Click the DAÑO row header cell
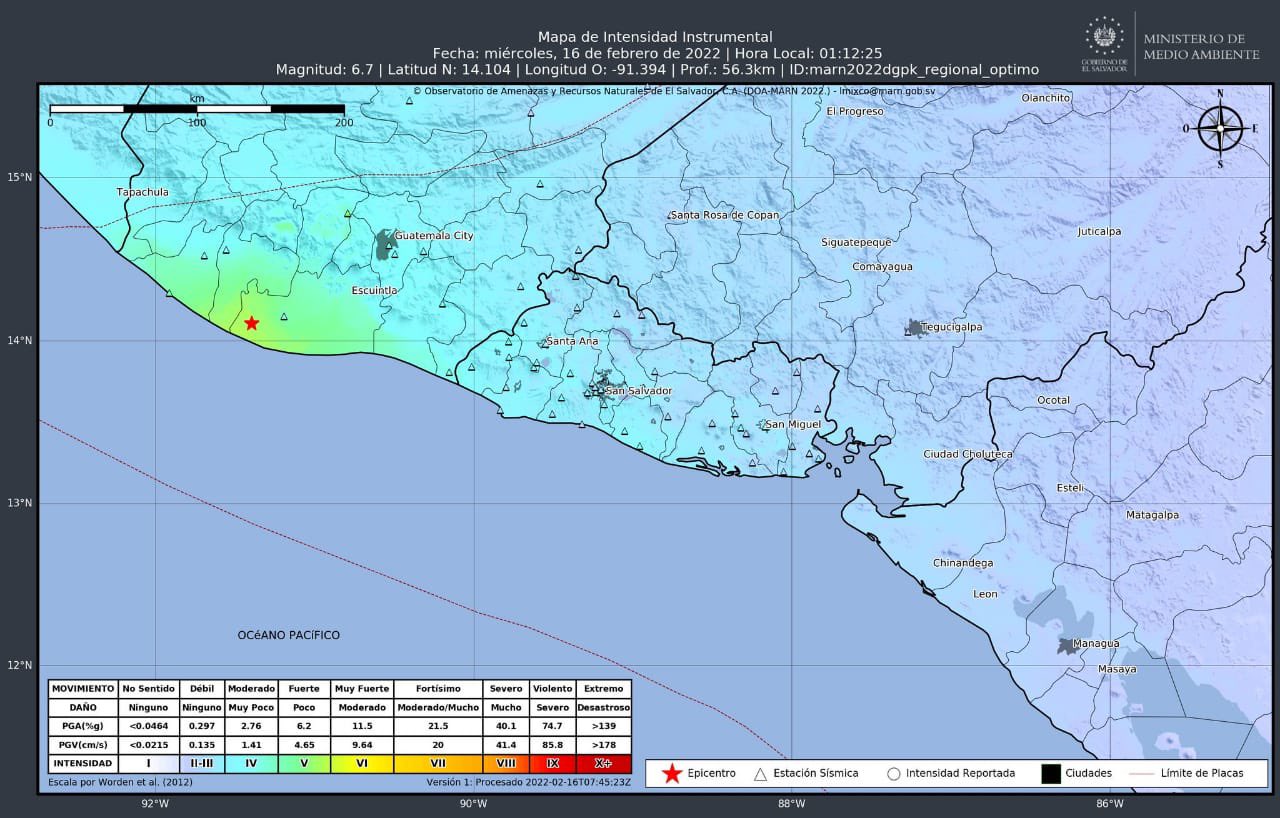This screenshot has width=1280, height=818. [83, 707]
